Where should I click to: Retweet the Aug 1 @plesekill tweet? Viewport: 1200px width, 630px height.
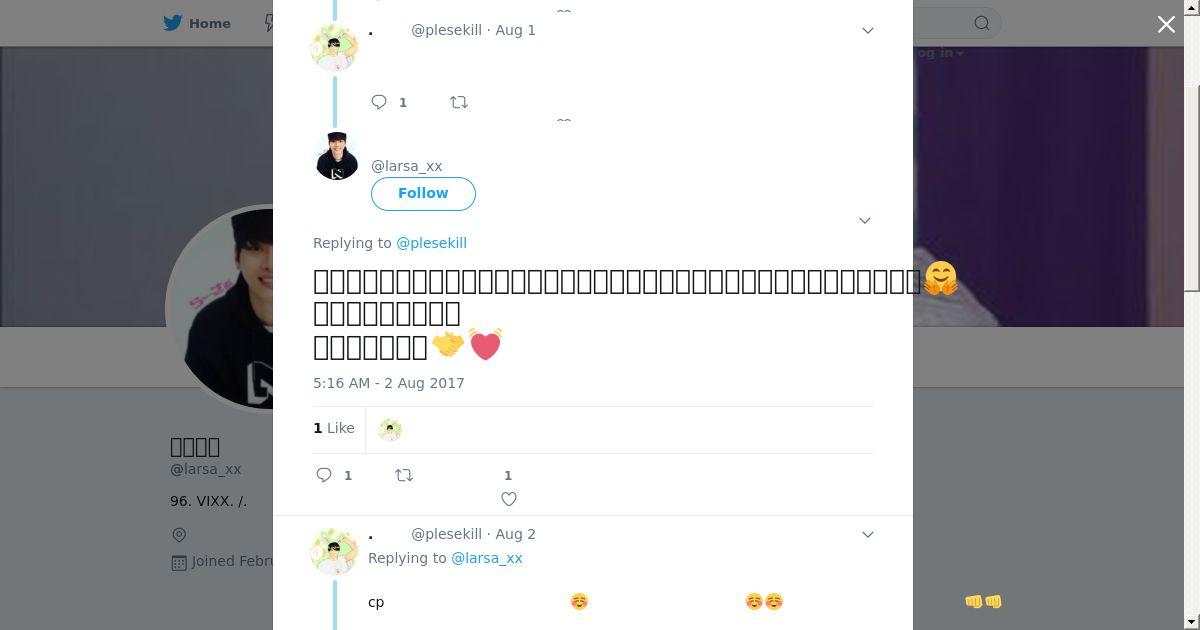point(459,102)
